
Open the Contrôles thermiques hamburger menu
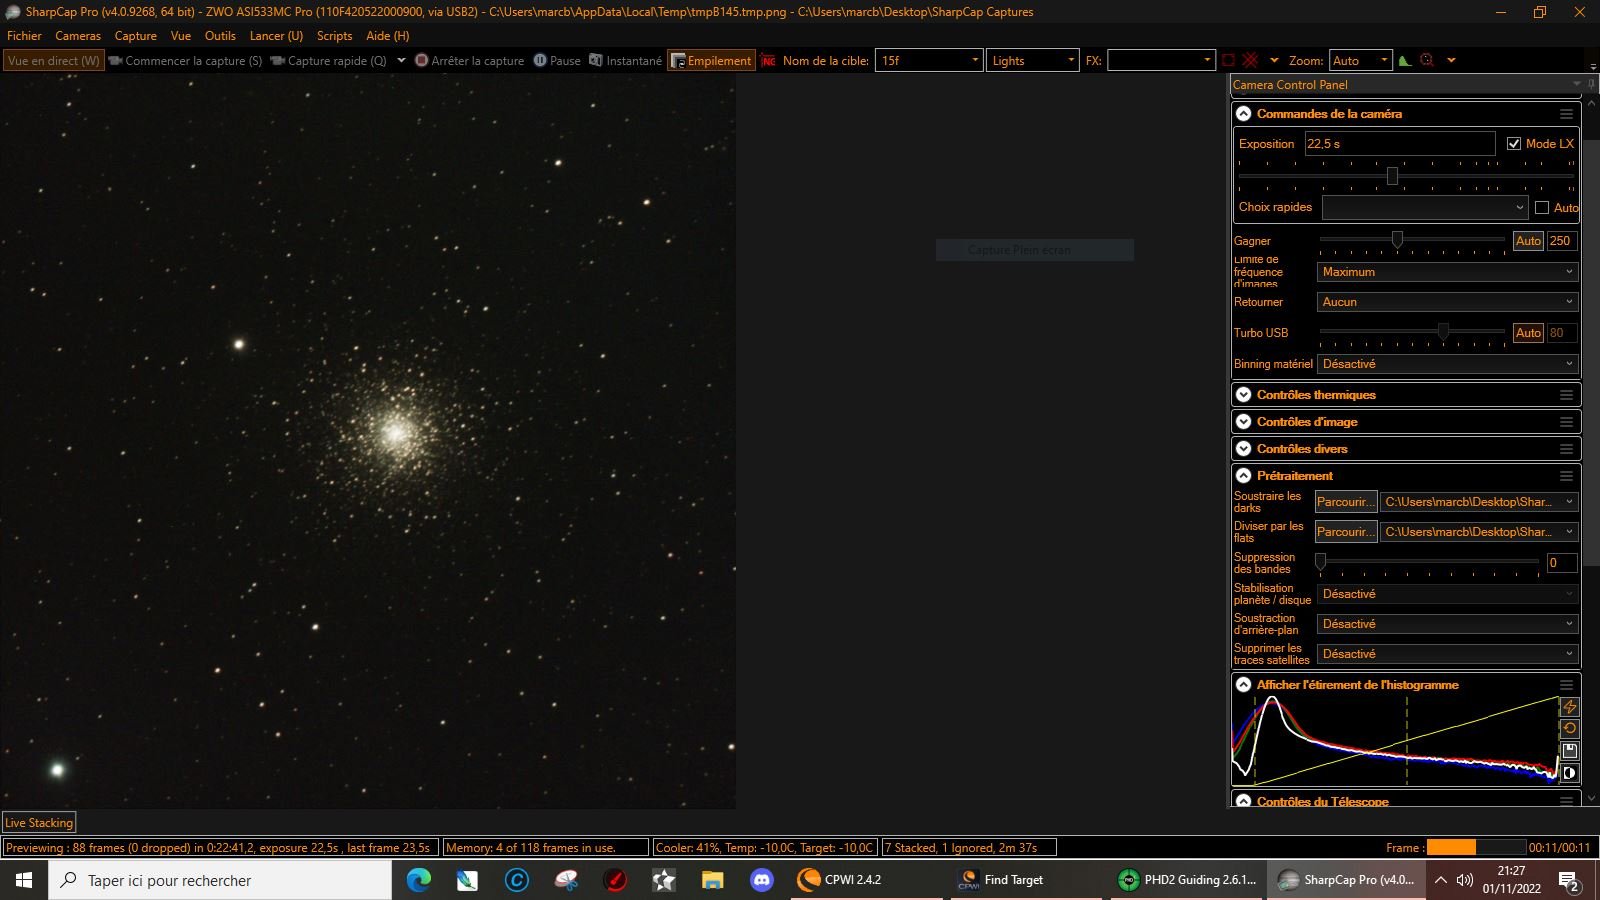pos(1567,395)
